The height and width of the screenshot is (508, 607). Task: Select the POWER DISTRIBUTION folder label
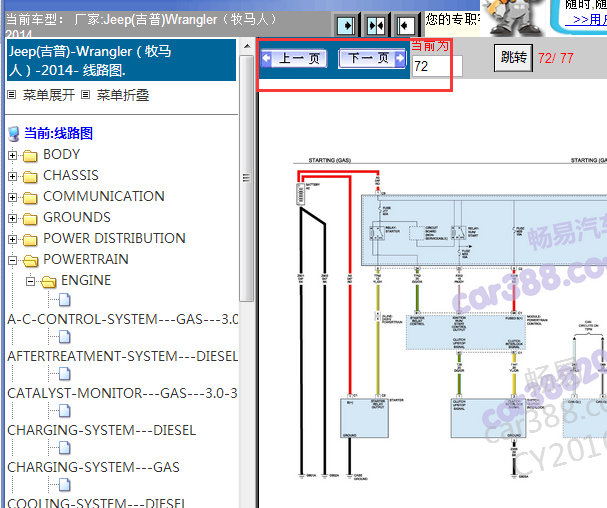pos(114,238)
